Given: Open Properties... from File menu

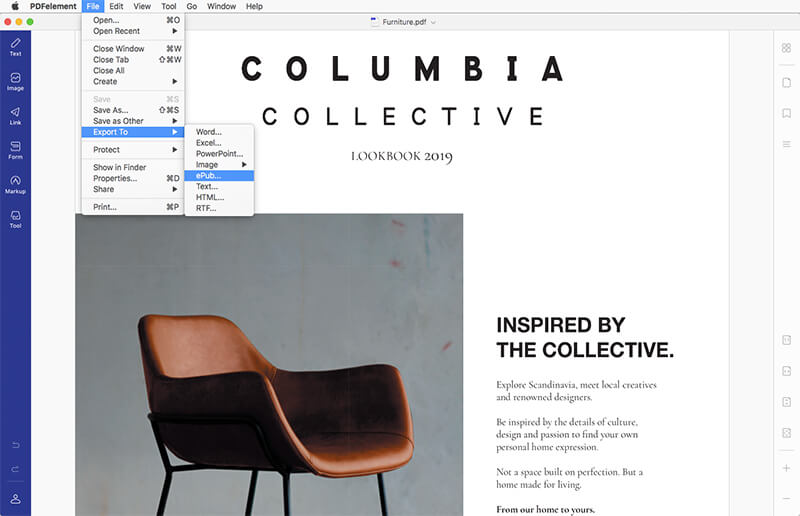Looking at the screenshot, I should point(133,178).
